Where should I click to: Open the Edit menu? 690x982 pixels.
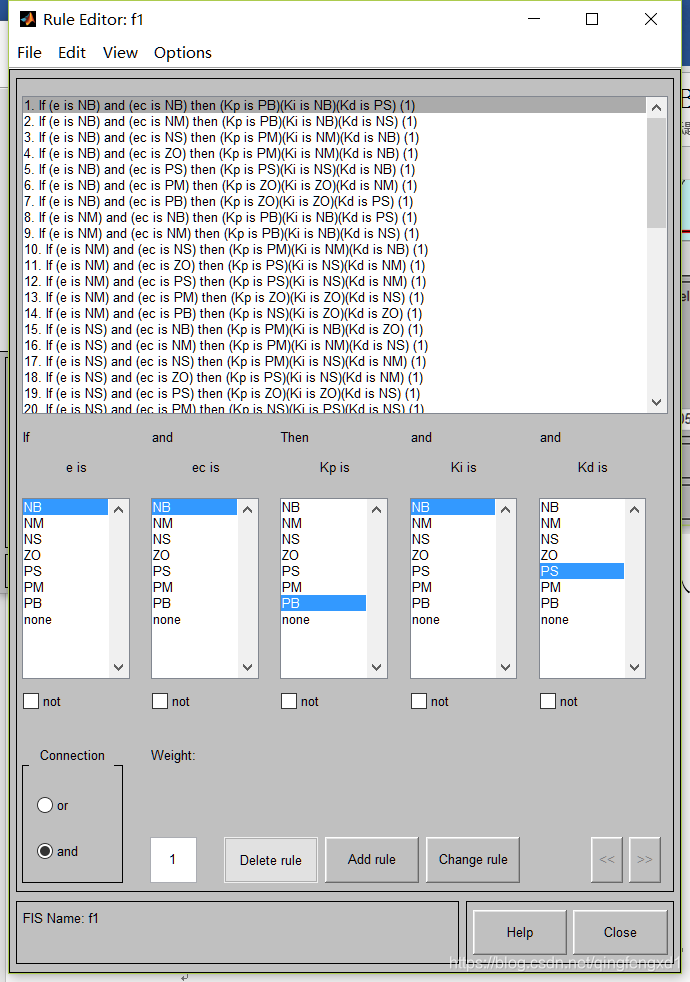coord(71,53)
